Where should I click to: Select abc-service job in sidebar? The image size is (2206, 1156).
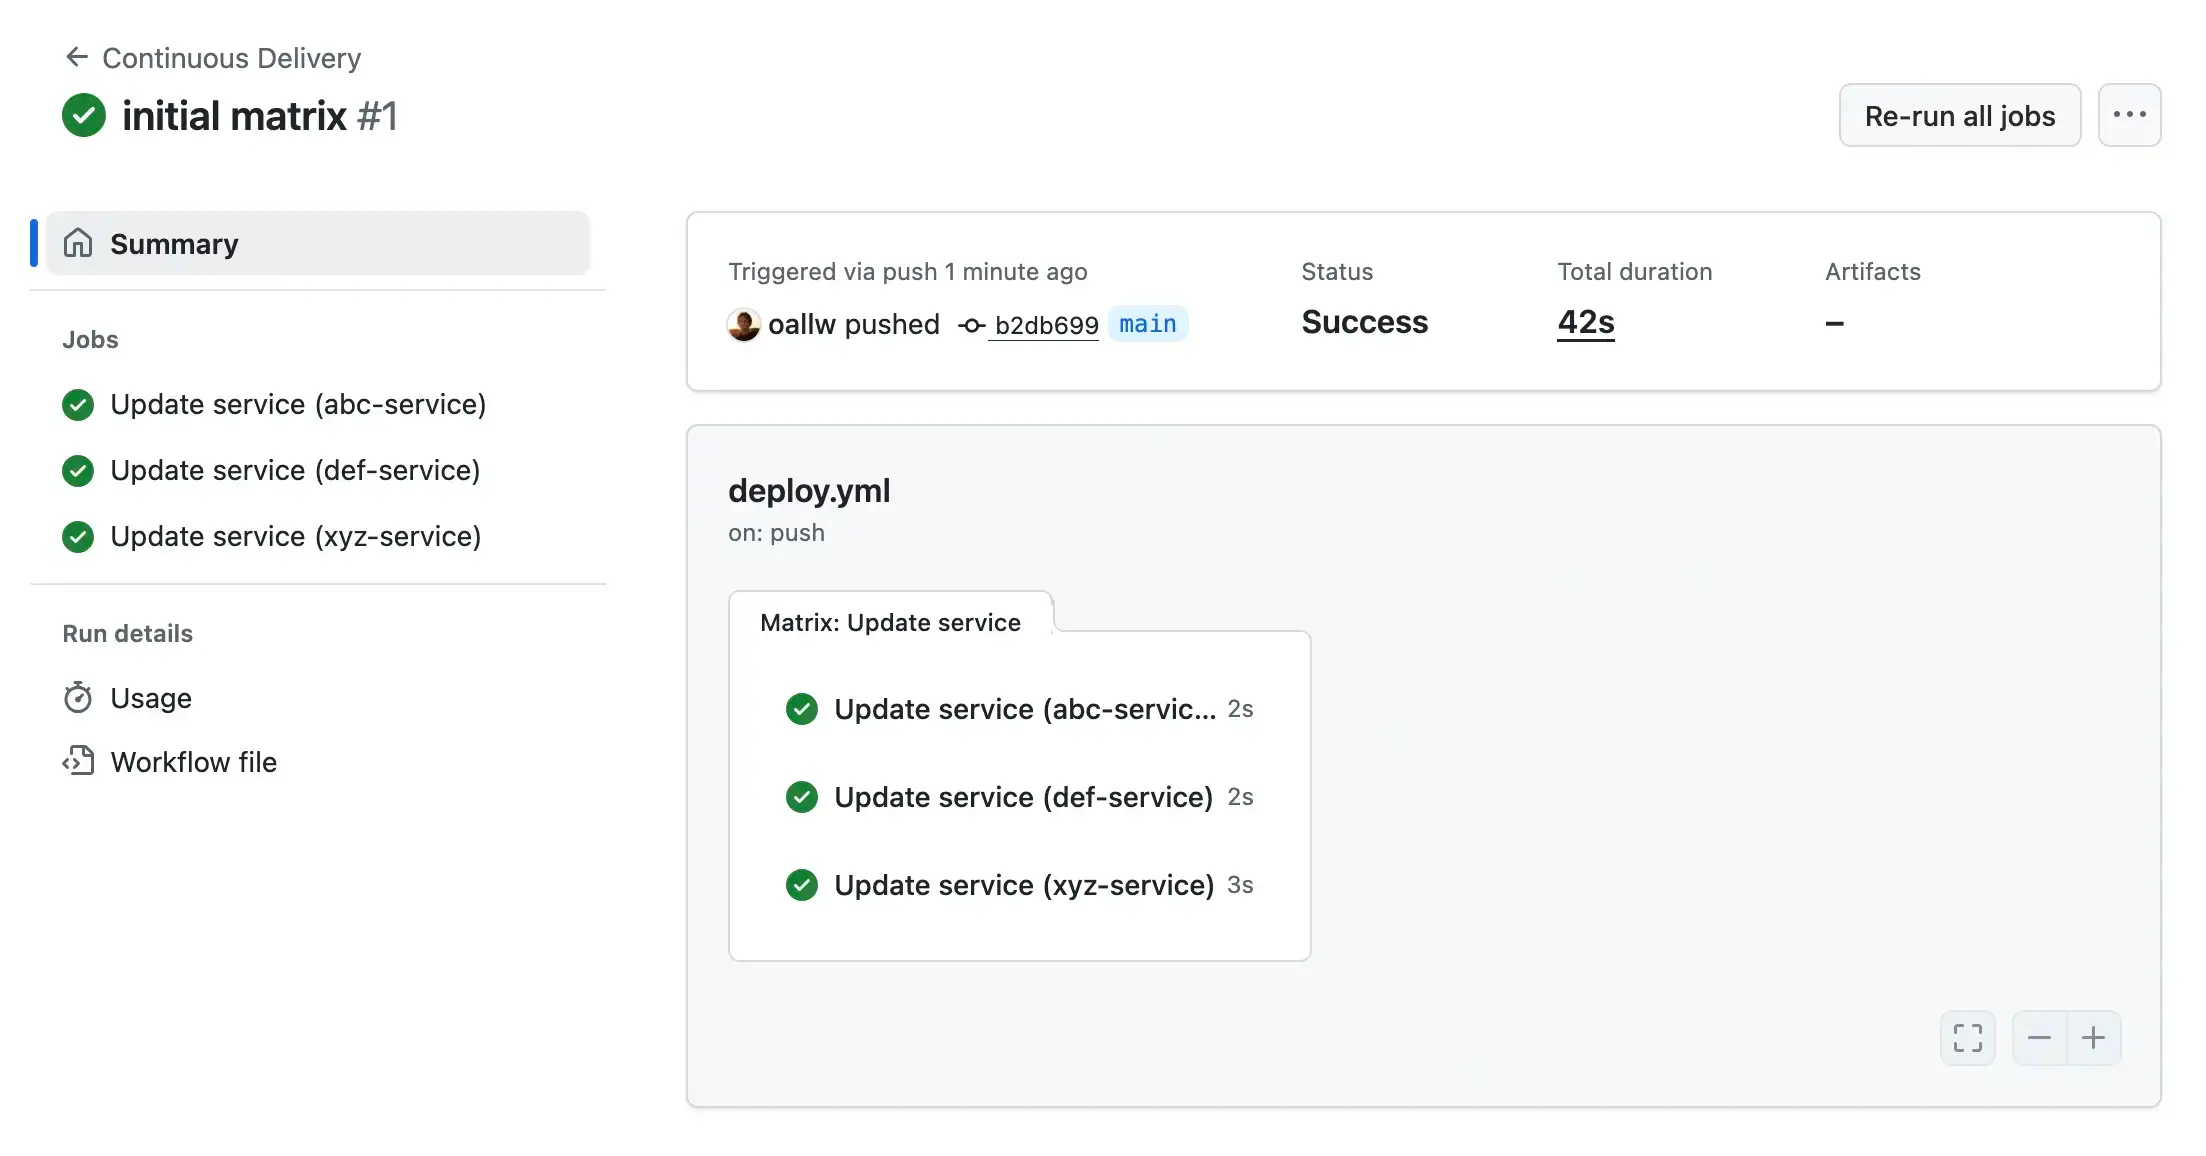(298, 404)
